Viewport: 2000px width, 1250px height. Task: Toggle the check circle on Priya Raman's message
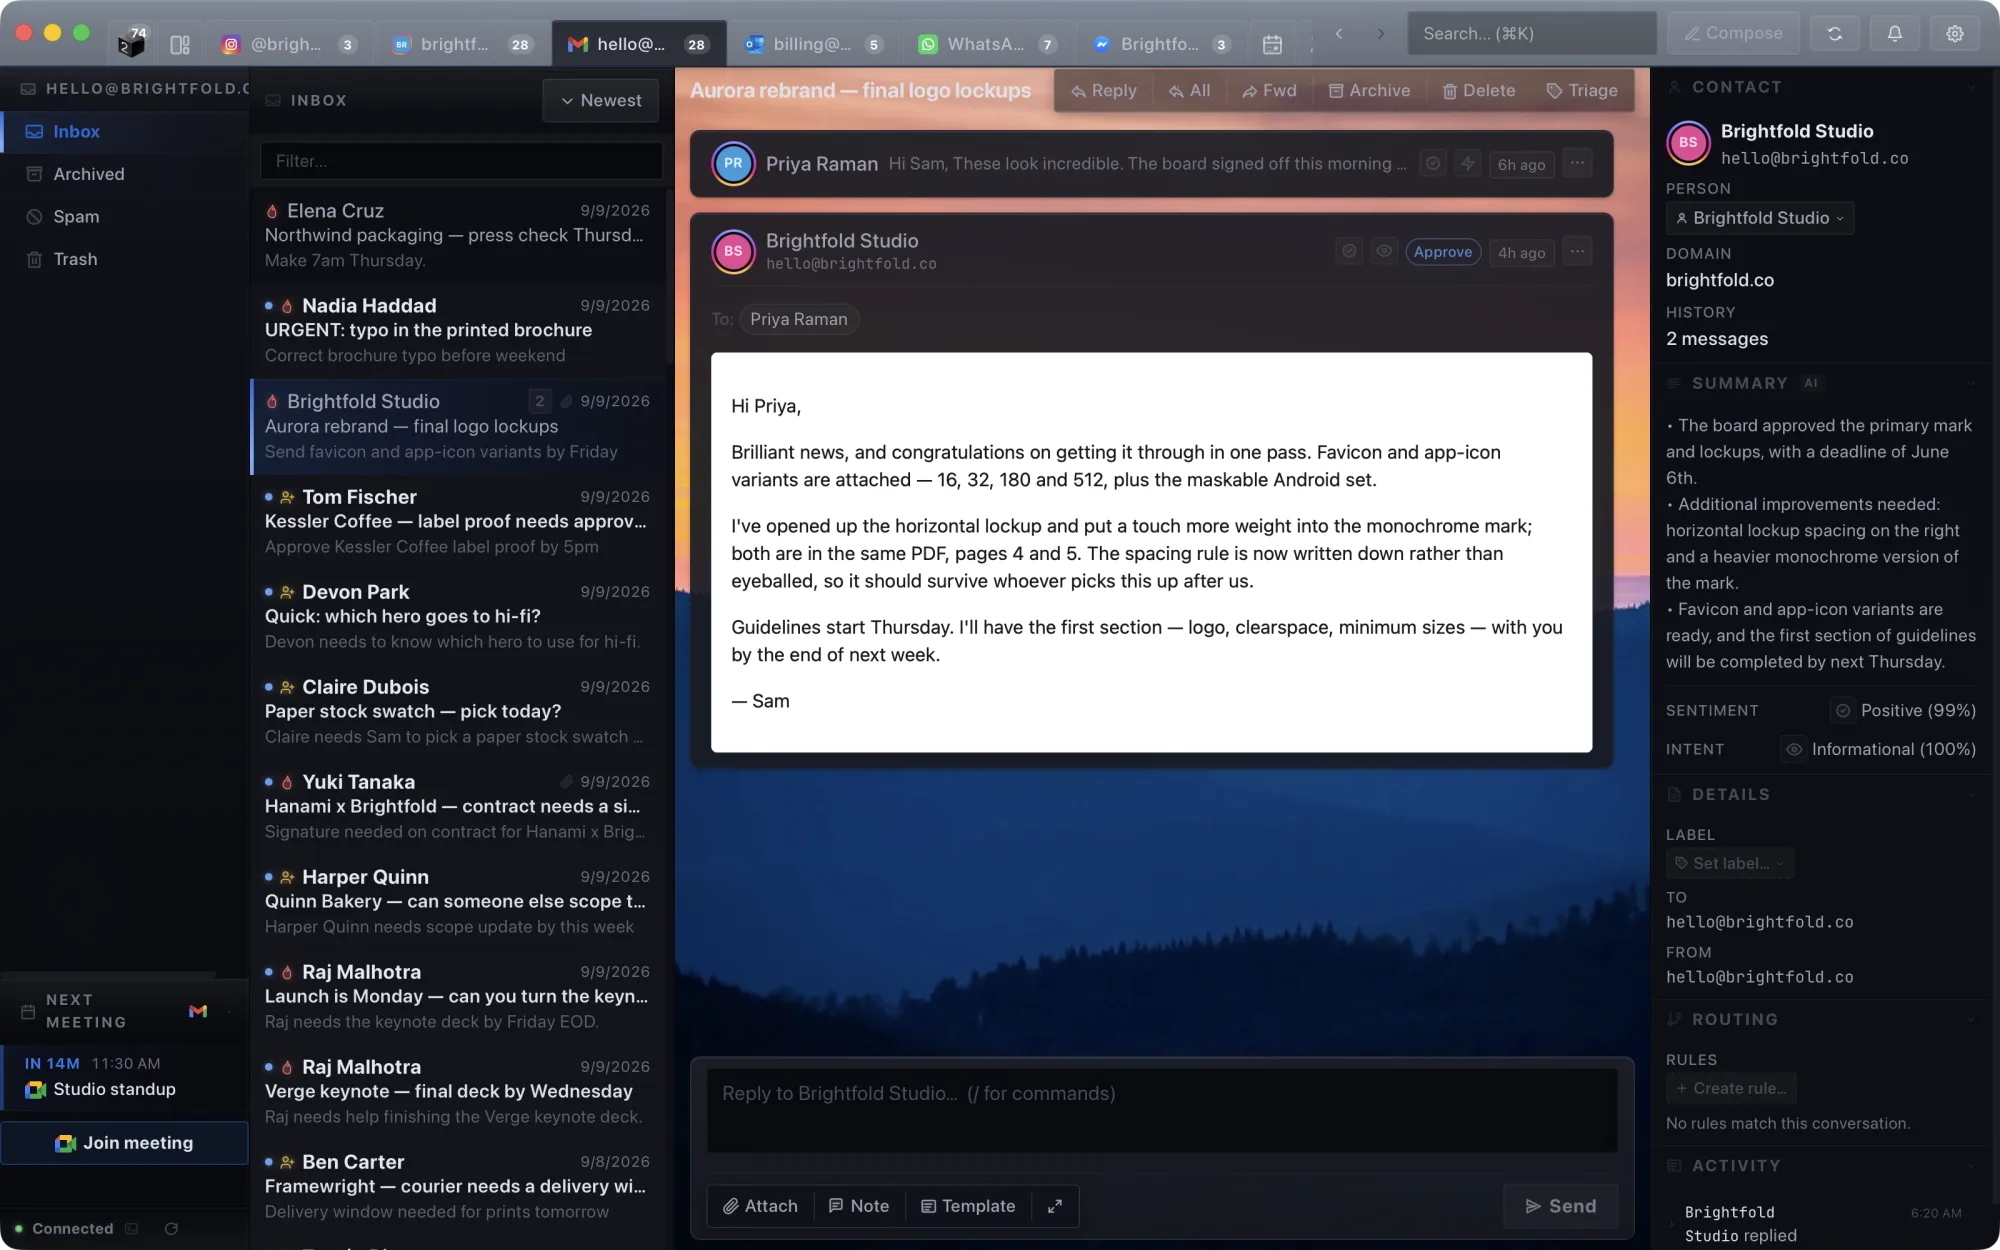pyautogui.click(x=1433, y=163)
